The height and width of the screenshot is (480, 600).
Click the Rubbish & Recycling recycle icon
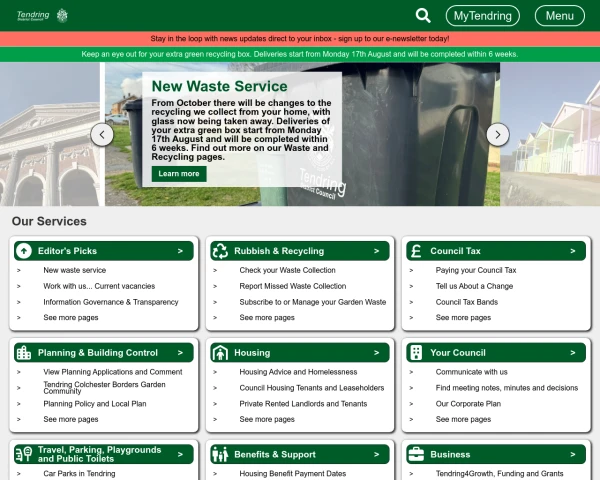coord(220,251)
